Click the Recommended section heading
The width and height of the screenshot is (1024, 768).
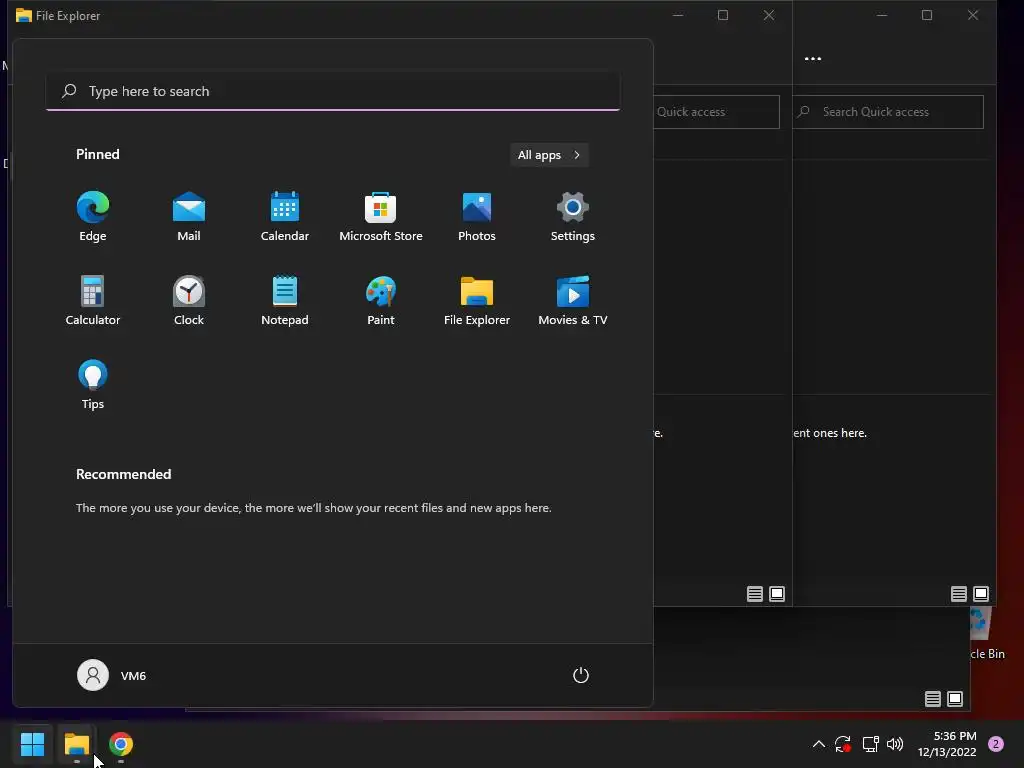(x=123, y=474)
